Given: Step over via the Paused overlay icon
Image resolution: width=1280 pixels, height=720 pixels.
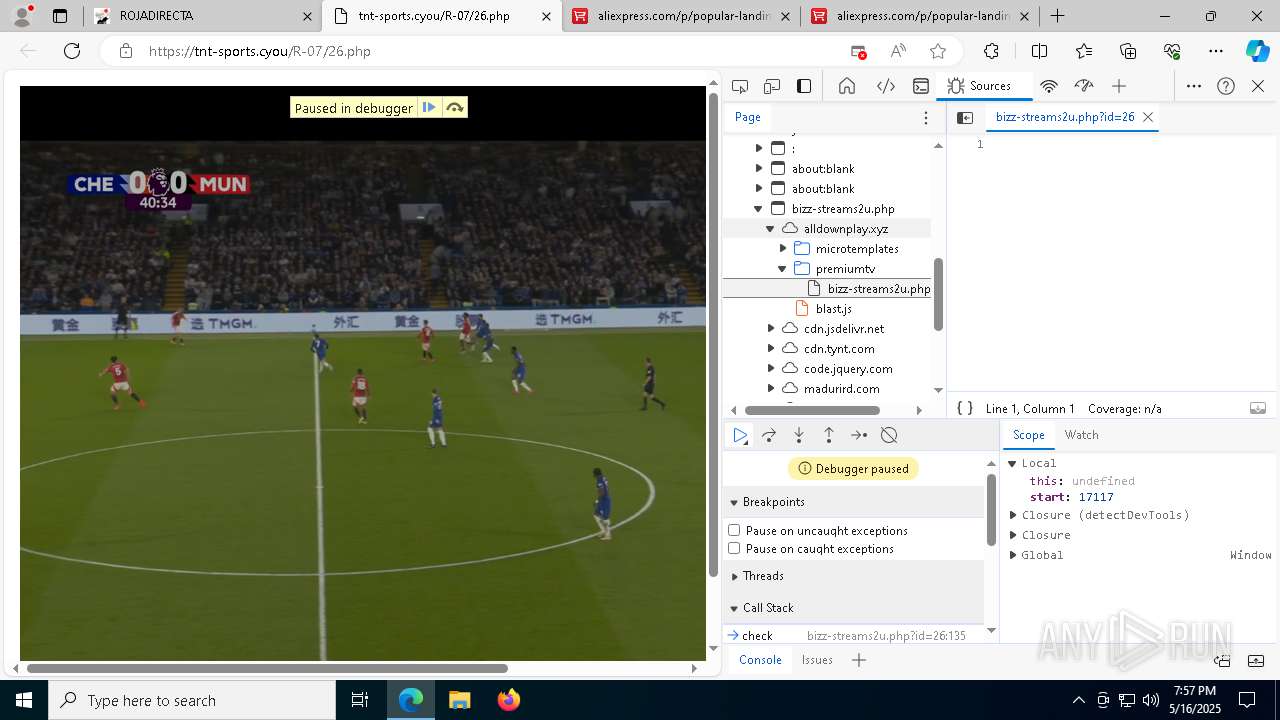Looking at the screenshot, I should pyautogui.click(x=455, y=108).
